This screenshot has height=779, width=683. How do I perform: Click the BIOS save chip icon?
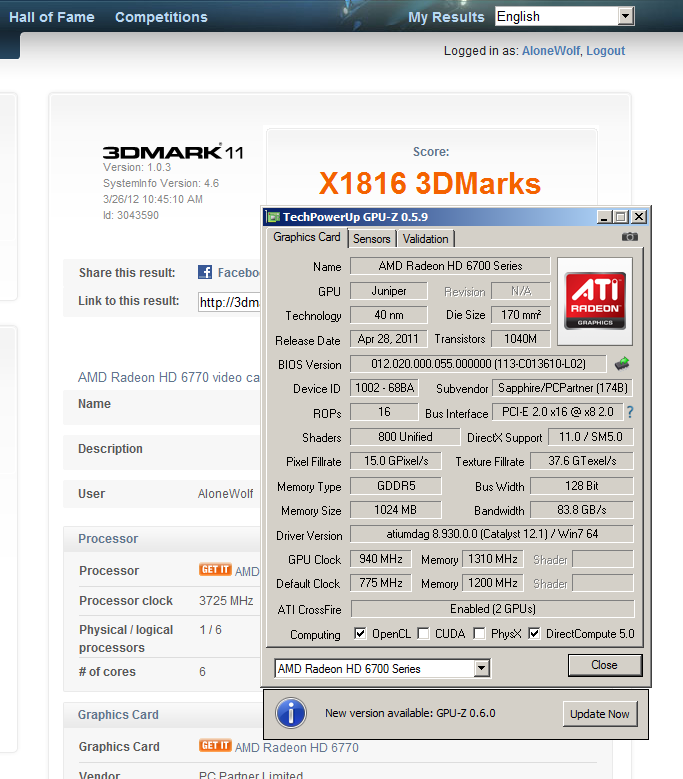tap(622, 364)
